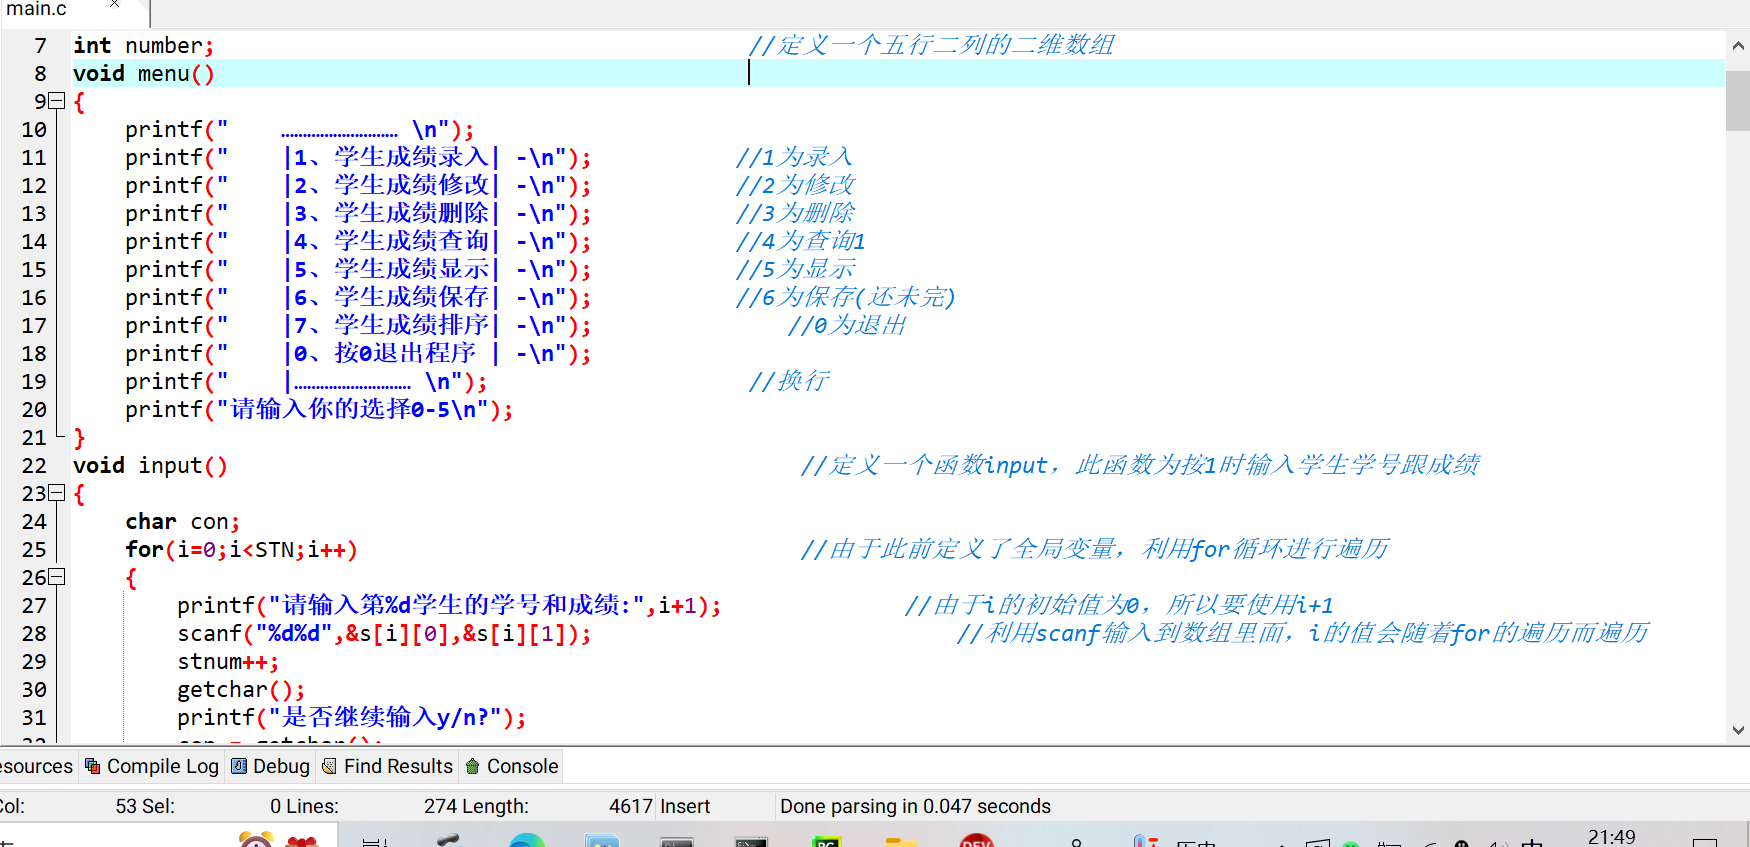Click the comment "//2为修改"
The height and width of the screenshot is (847, 1750).
pyautogui.click(x=795, y=186)
